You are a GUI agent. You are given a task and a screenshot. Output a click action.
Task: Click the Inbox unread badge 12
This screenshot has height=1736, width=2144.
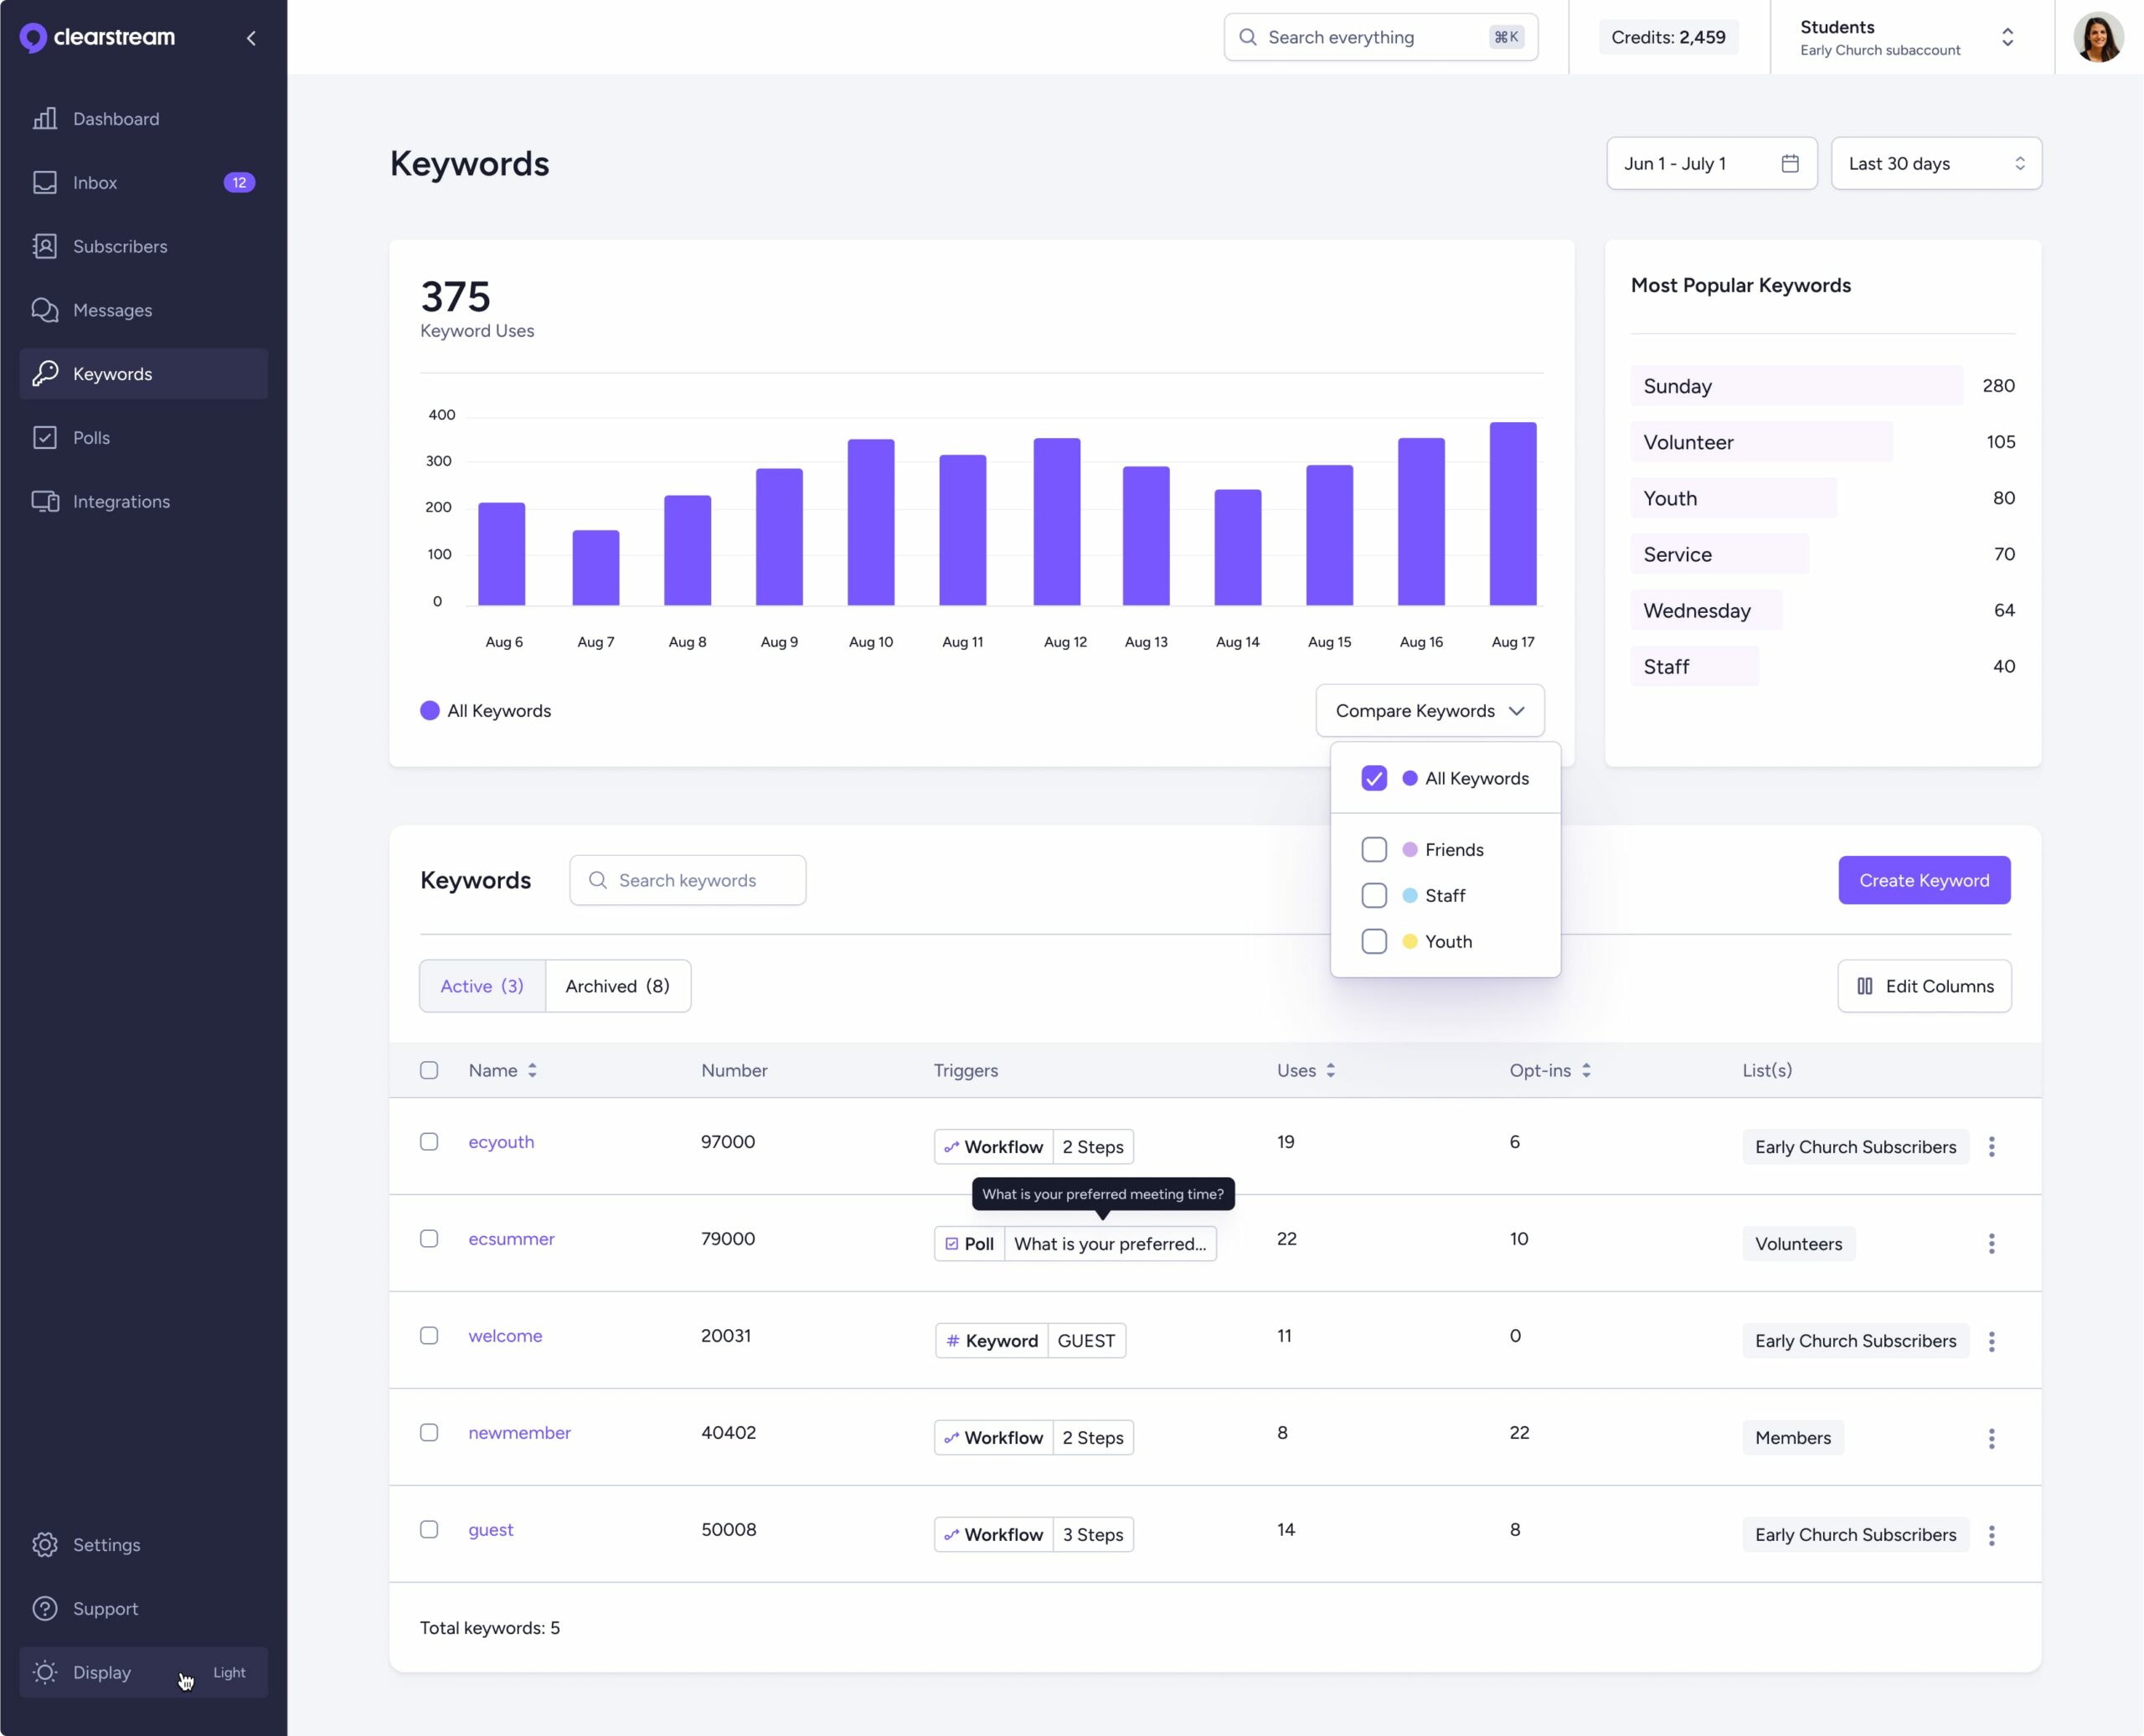[239, 183]
